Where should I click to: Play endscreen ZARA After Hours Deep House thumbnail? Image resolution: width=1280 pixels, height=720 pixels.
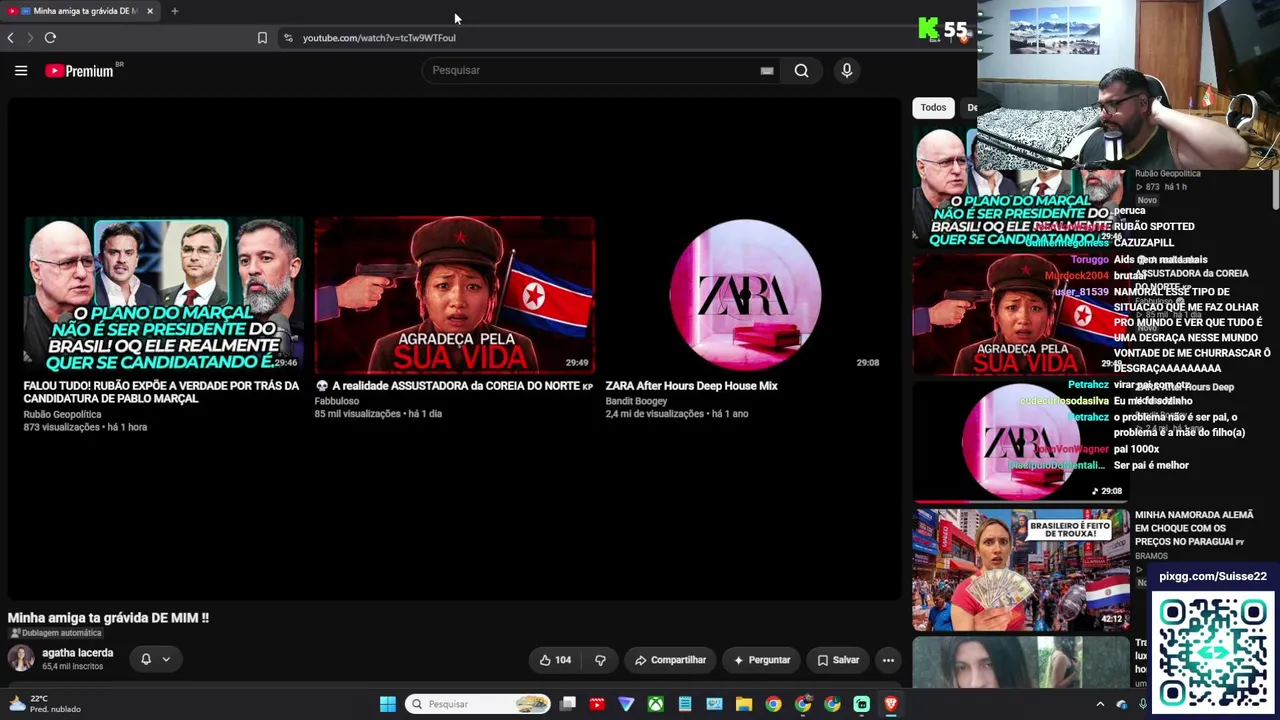(745, 295)
